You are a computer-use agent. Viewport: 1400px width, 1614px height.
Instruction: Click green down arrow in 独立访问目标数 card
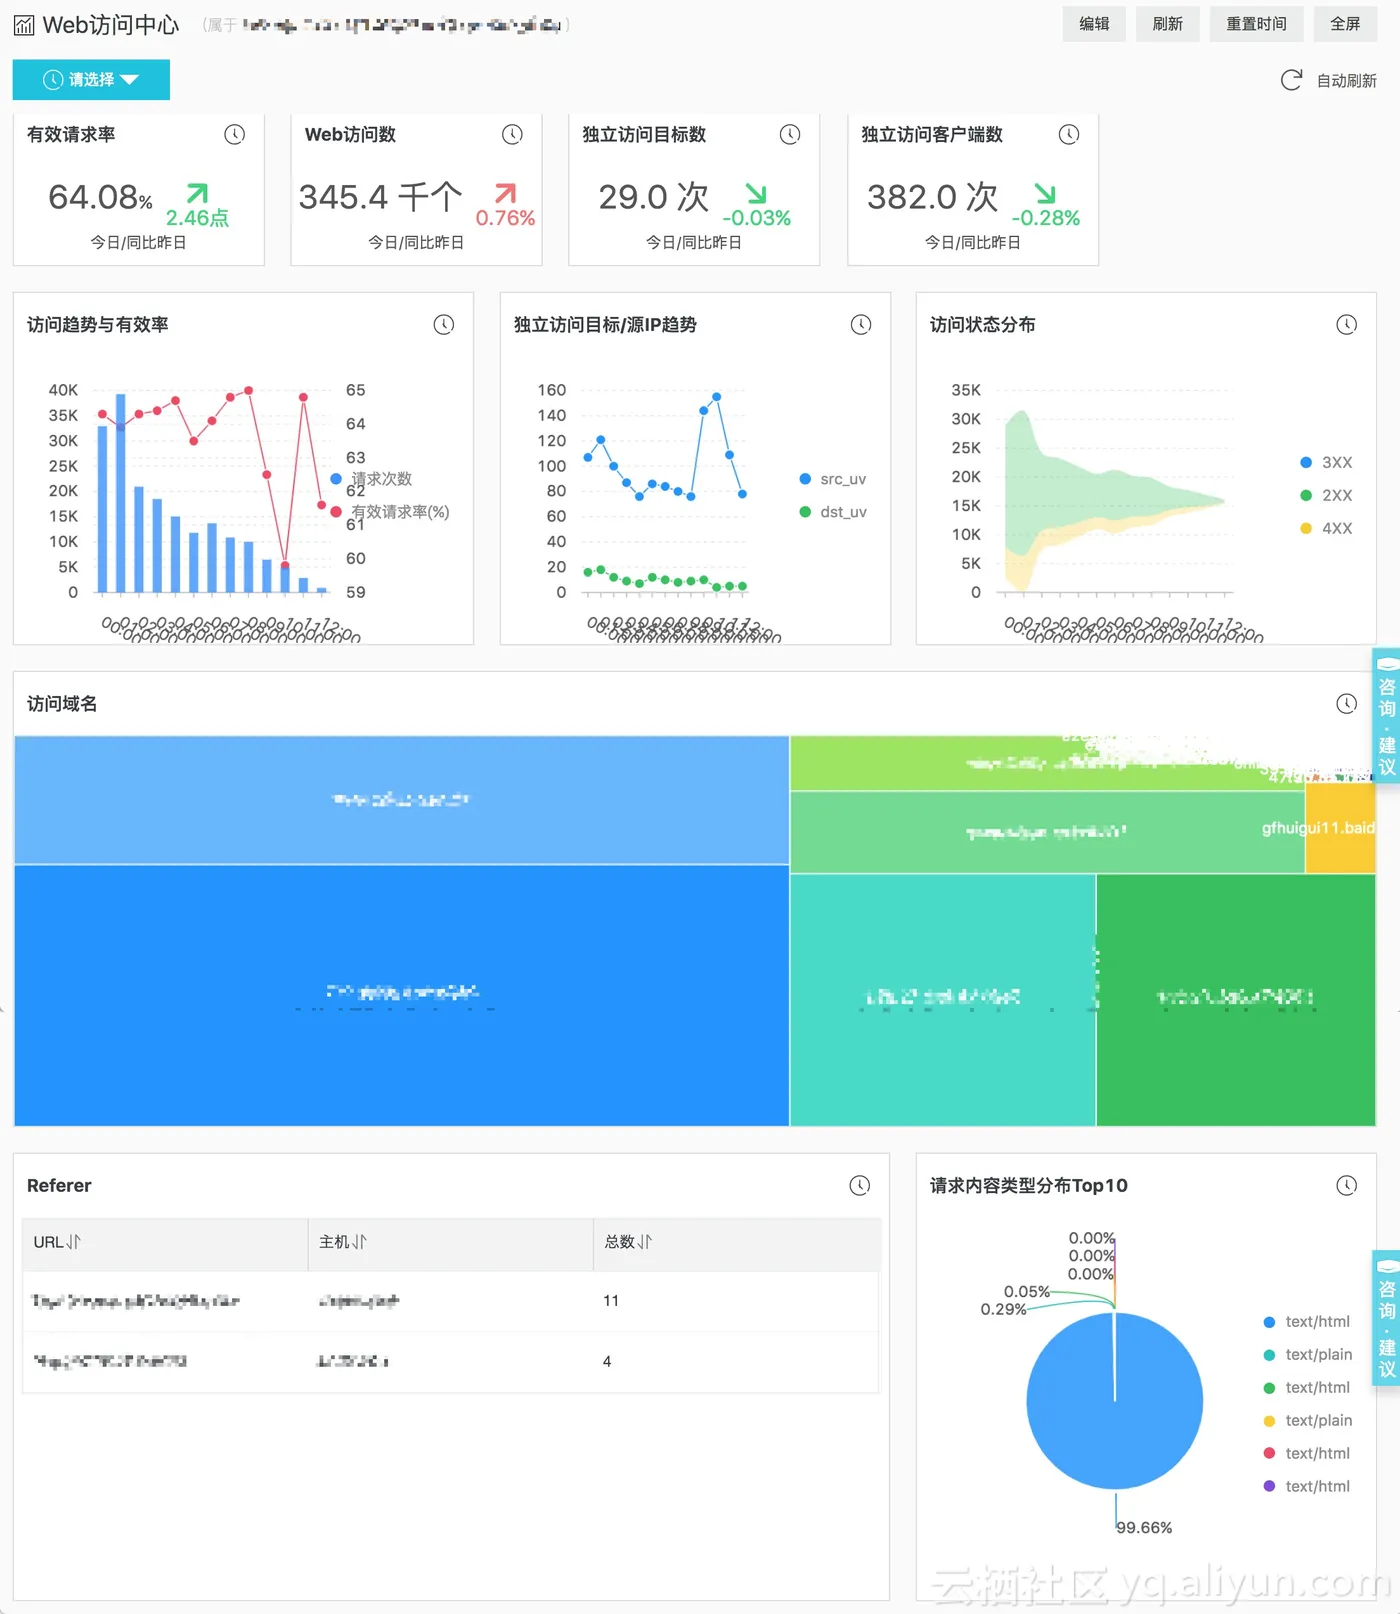[757, 192]
